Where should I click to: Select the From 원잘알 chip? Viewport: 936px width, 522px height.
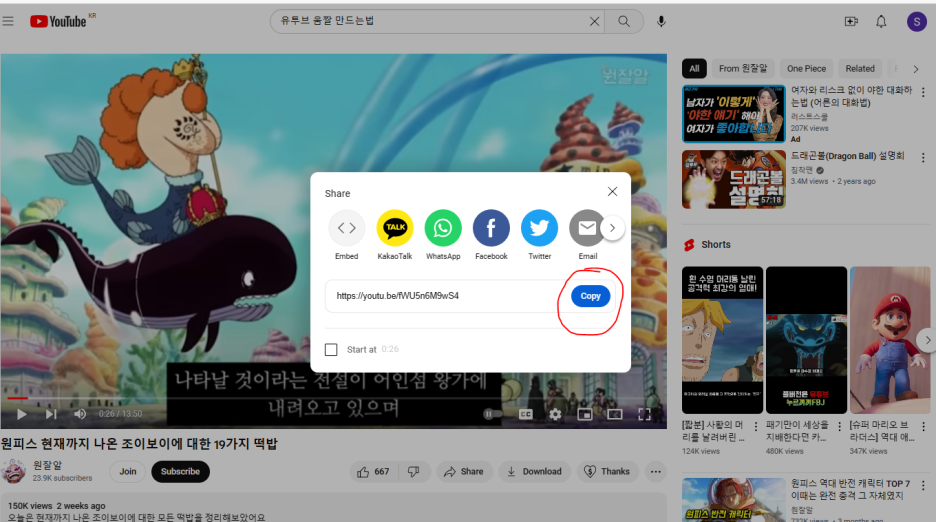coord(743,69)
